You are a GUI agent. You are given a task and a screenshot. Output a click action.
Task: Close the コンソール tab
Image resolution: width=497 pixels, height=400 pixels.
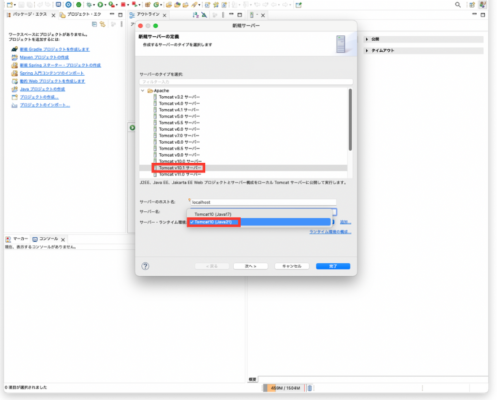(x=63, y=239)
